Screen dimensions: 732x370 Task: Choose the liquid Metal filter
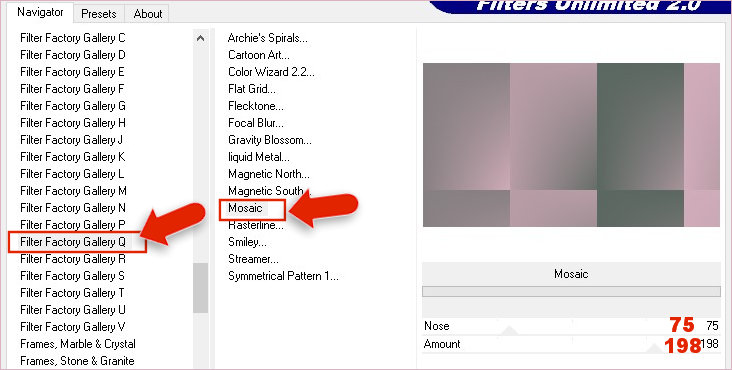[259, 157]
